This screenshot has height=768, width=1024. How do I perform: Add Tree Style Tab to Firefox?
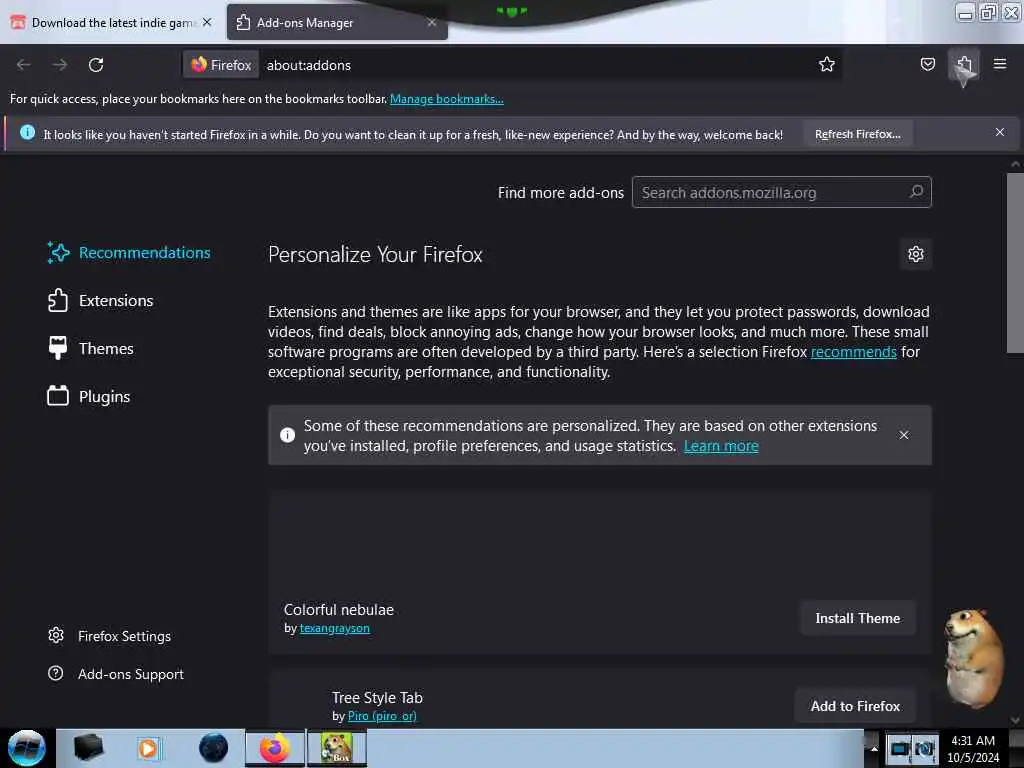(855, 706)
